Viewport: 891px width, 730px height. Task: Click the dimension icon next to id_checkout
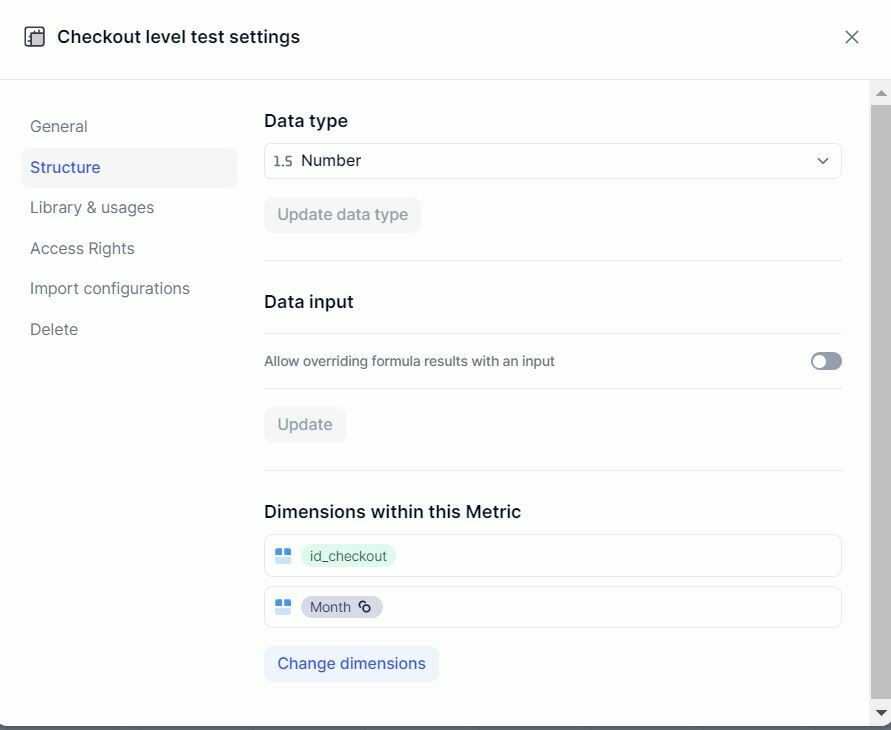[x=283, y=556]
